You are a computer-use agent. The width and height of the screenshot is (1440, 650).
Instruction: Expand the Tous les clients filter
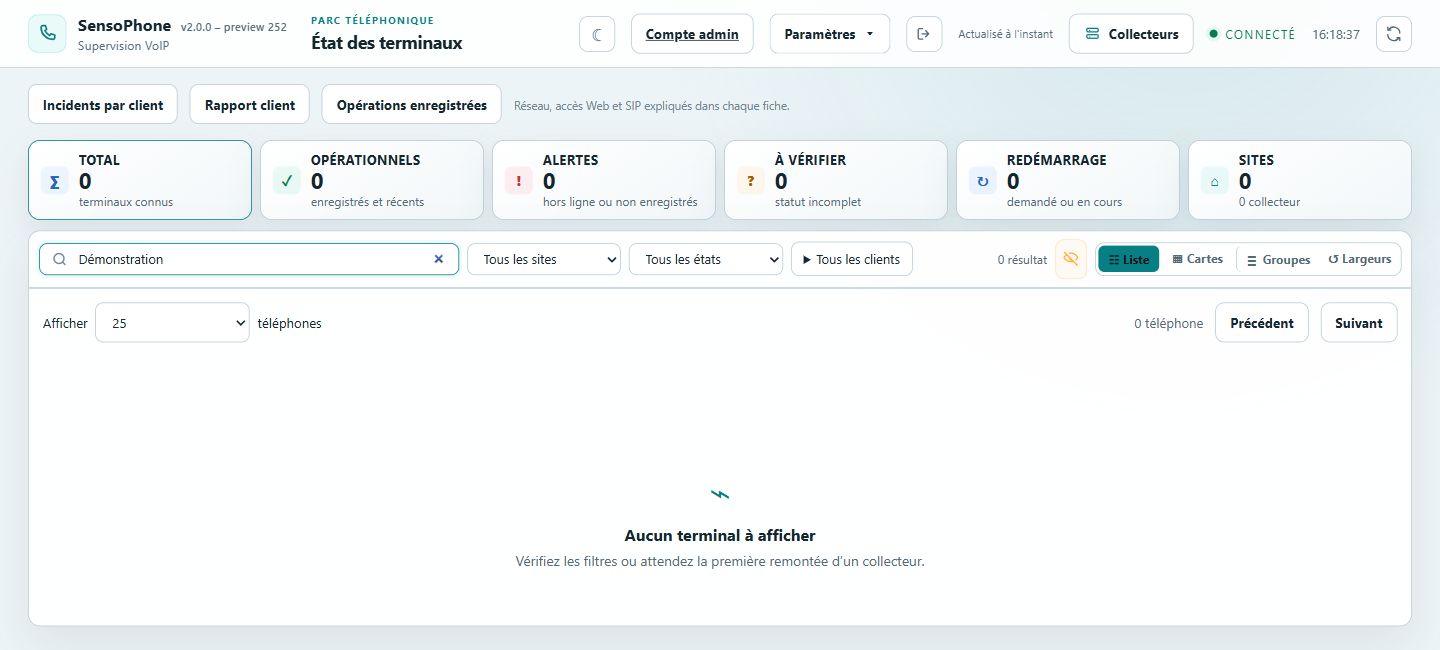[852, 259]
